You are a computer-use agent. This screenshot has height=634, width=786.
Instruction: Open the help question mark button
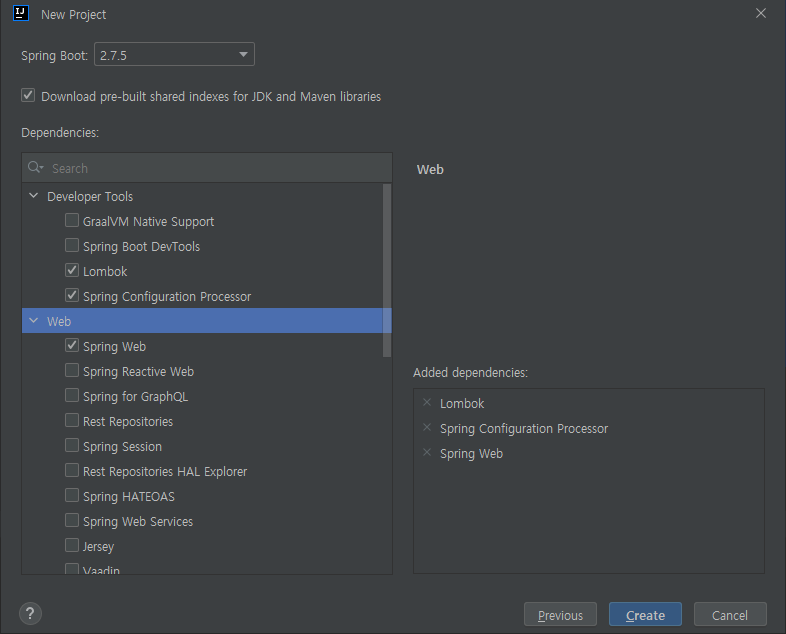pos(30,613)
